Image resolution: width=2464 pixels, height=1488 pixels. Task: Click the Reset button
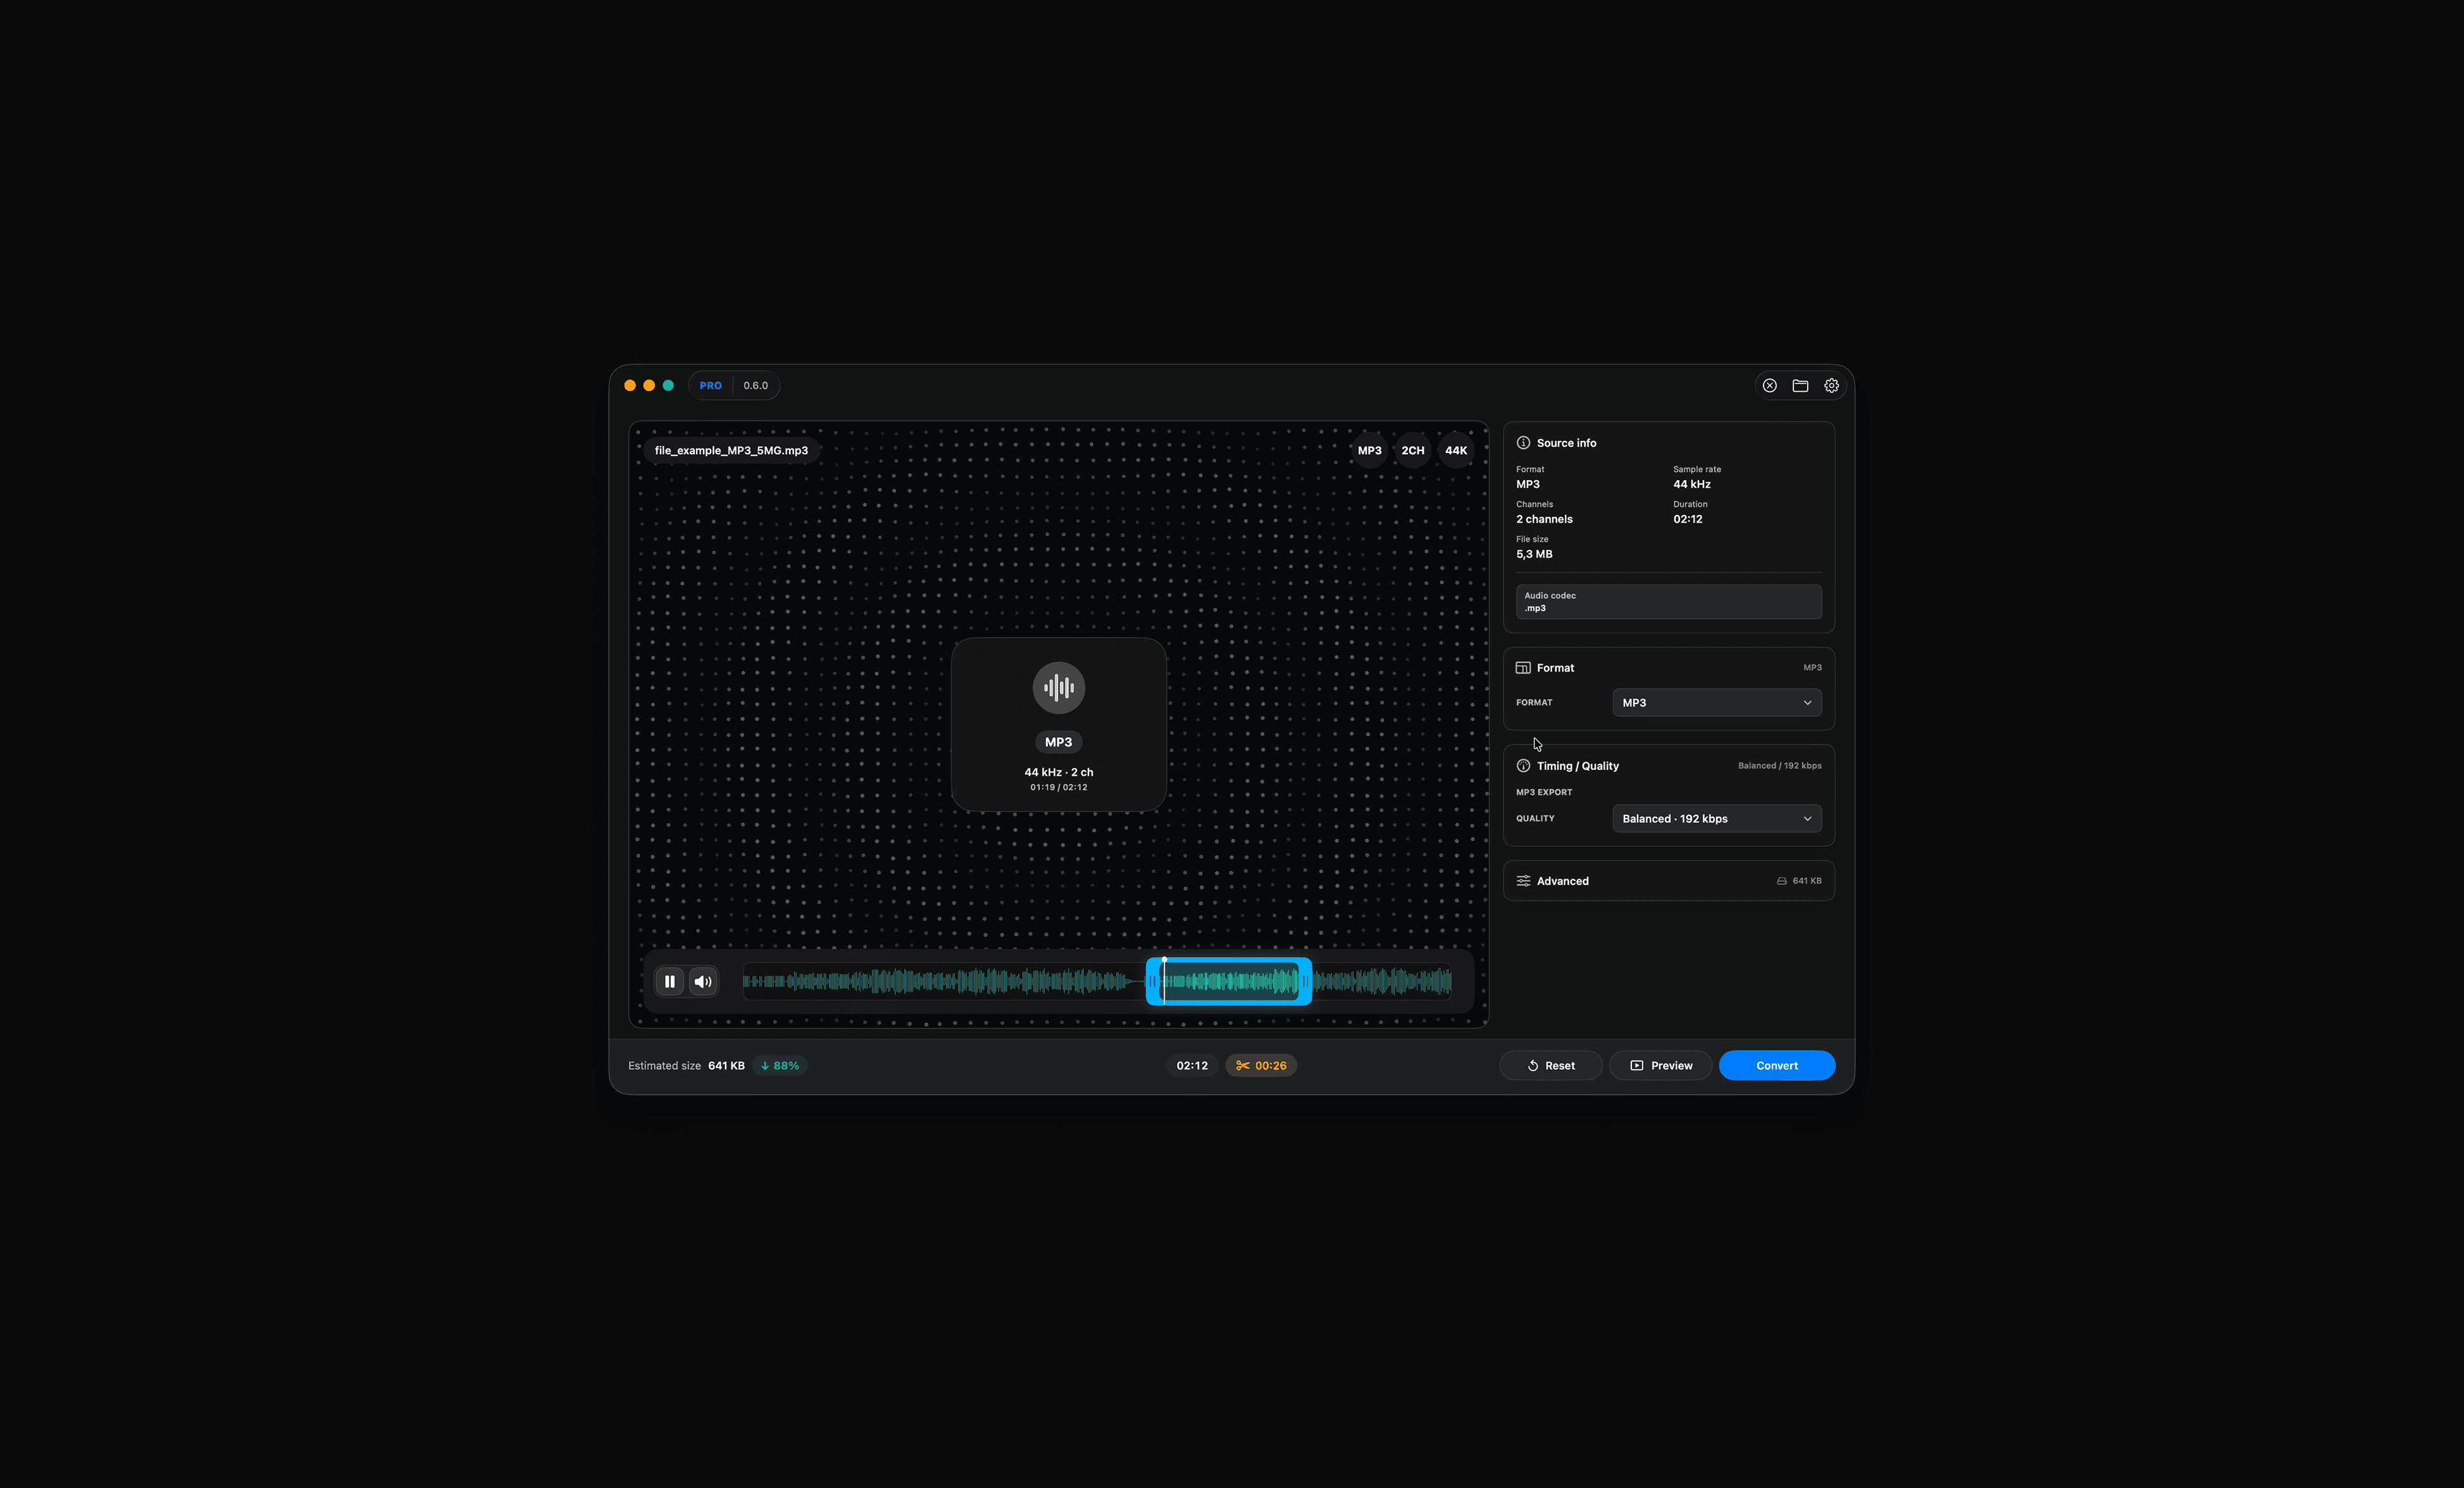1550,1066
